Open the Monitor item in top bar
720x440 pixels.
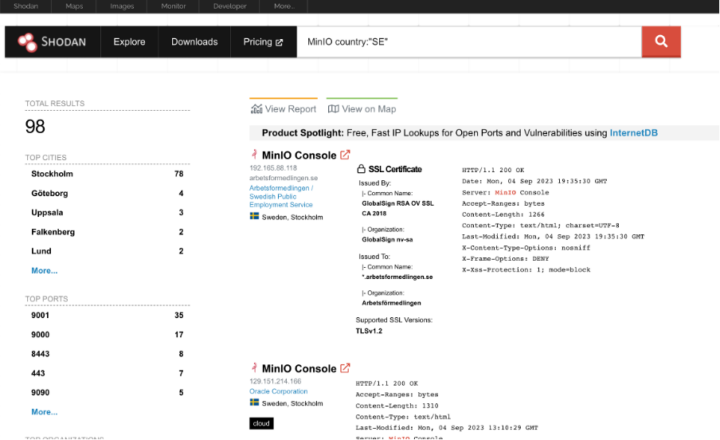pyautogui.click(x=173, y=6)
